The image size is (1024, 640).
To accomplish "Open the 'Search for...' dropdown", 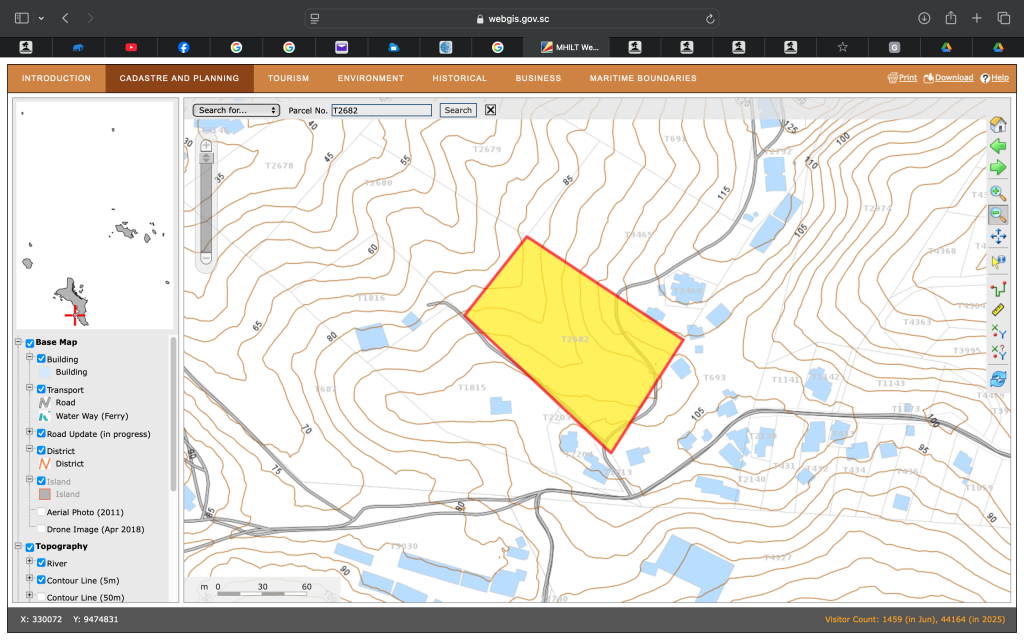I will (236, 110).
